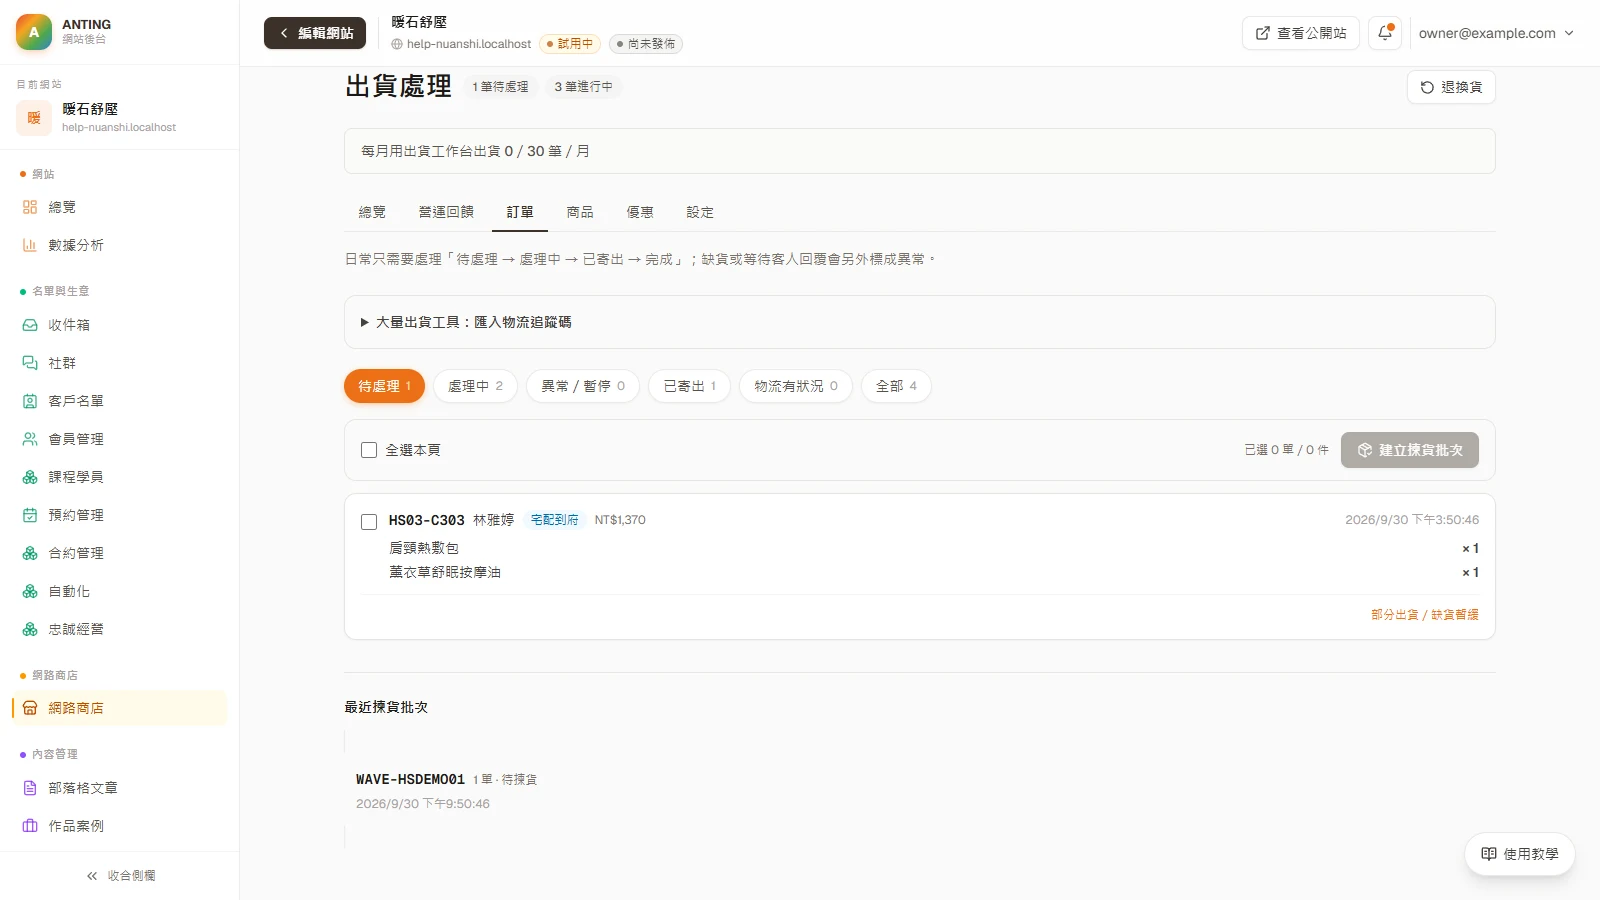Switch to the 總覽 tab

(372, 212)
